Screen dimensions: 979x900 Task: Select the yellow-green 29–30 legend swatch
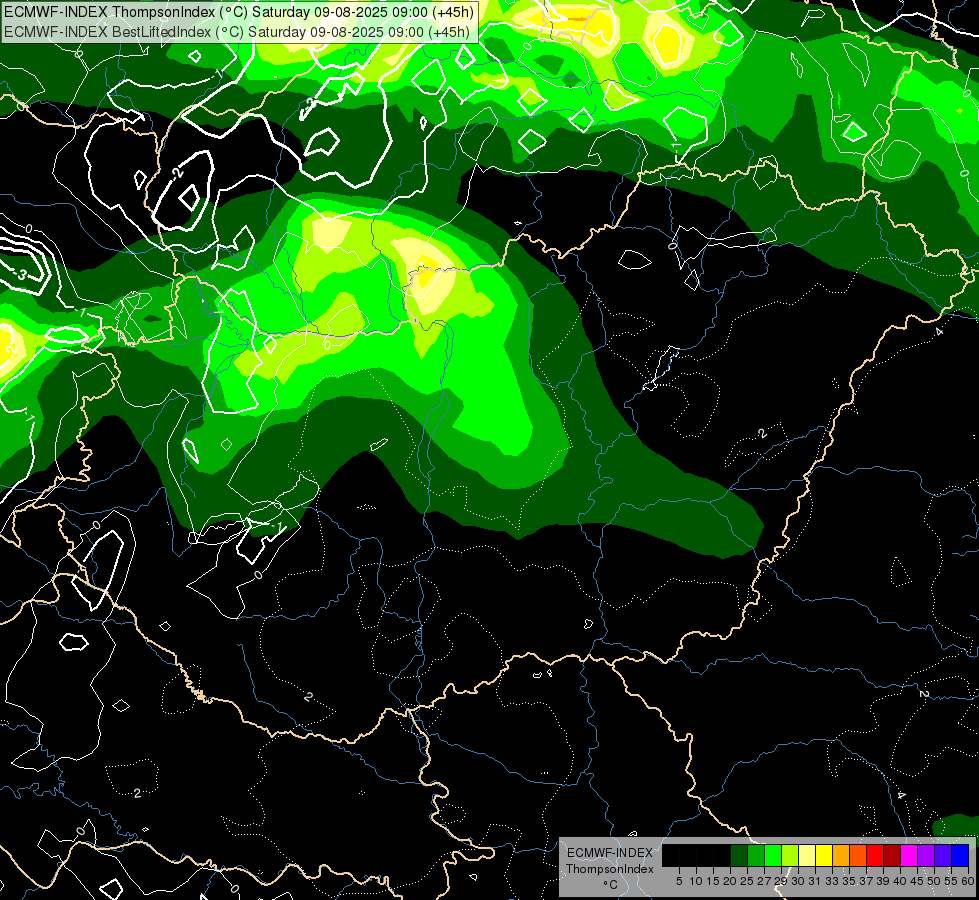click(790, 855)
